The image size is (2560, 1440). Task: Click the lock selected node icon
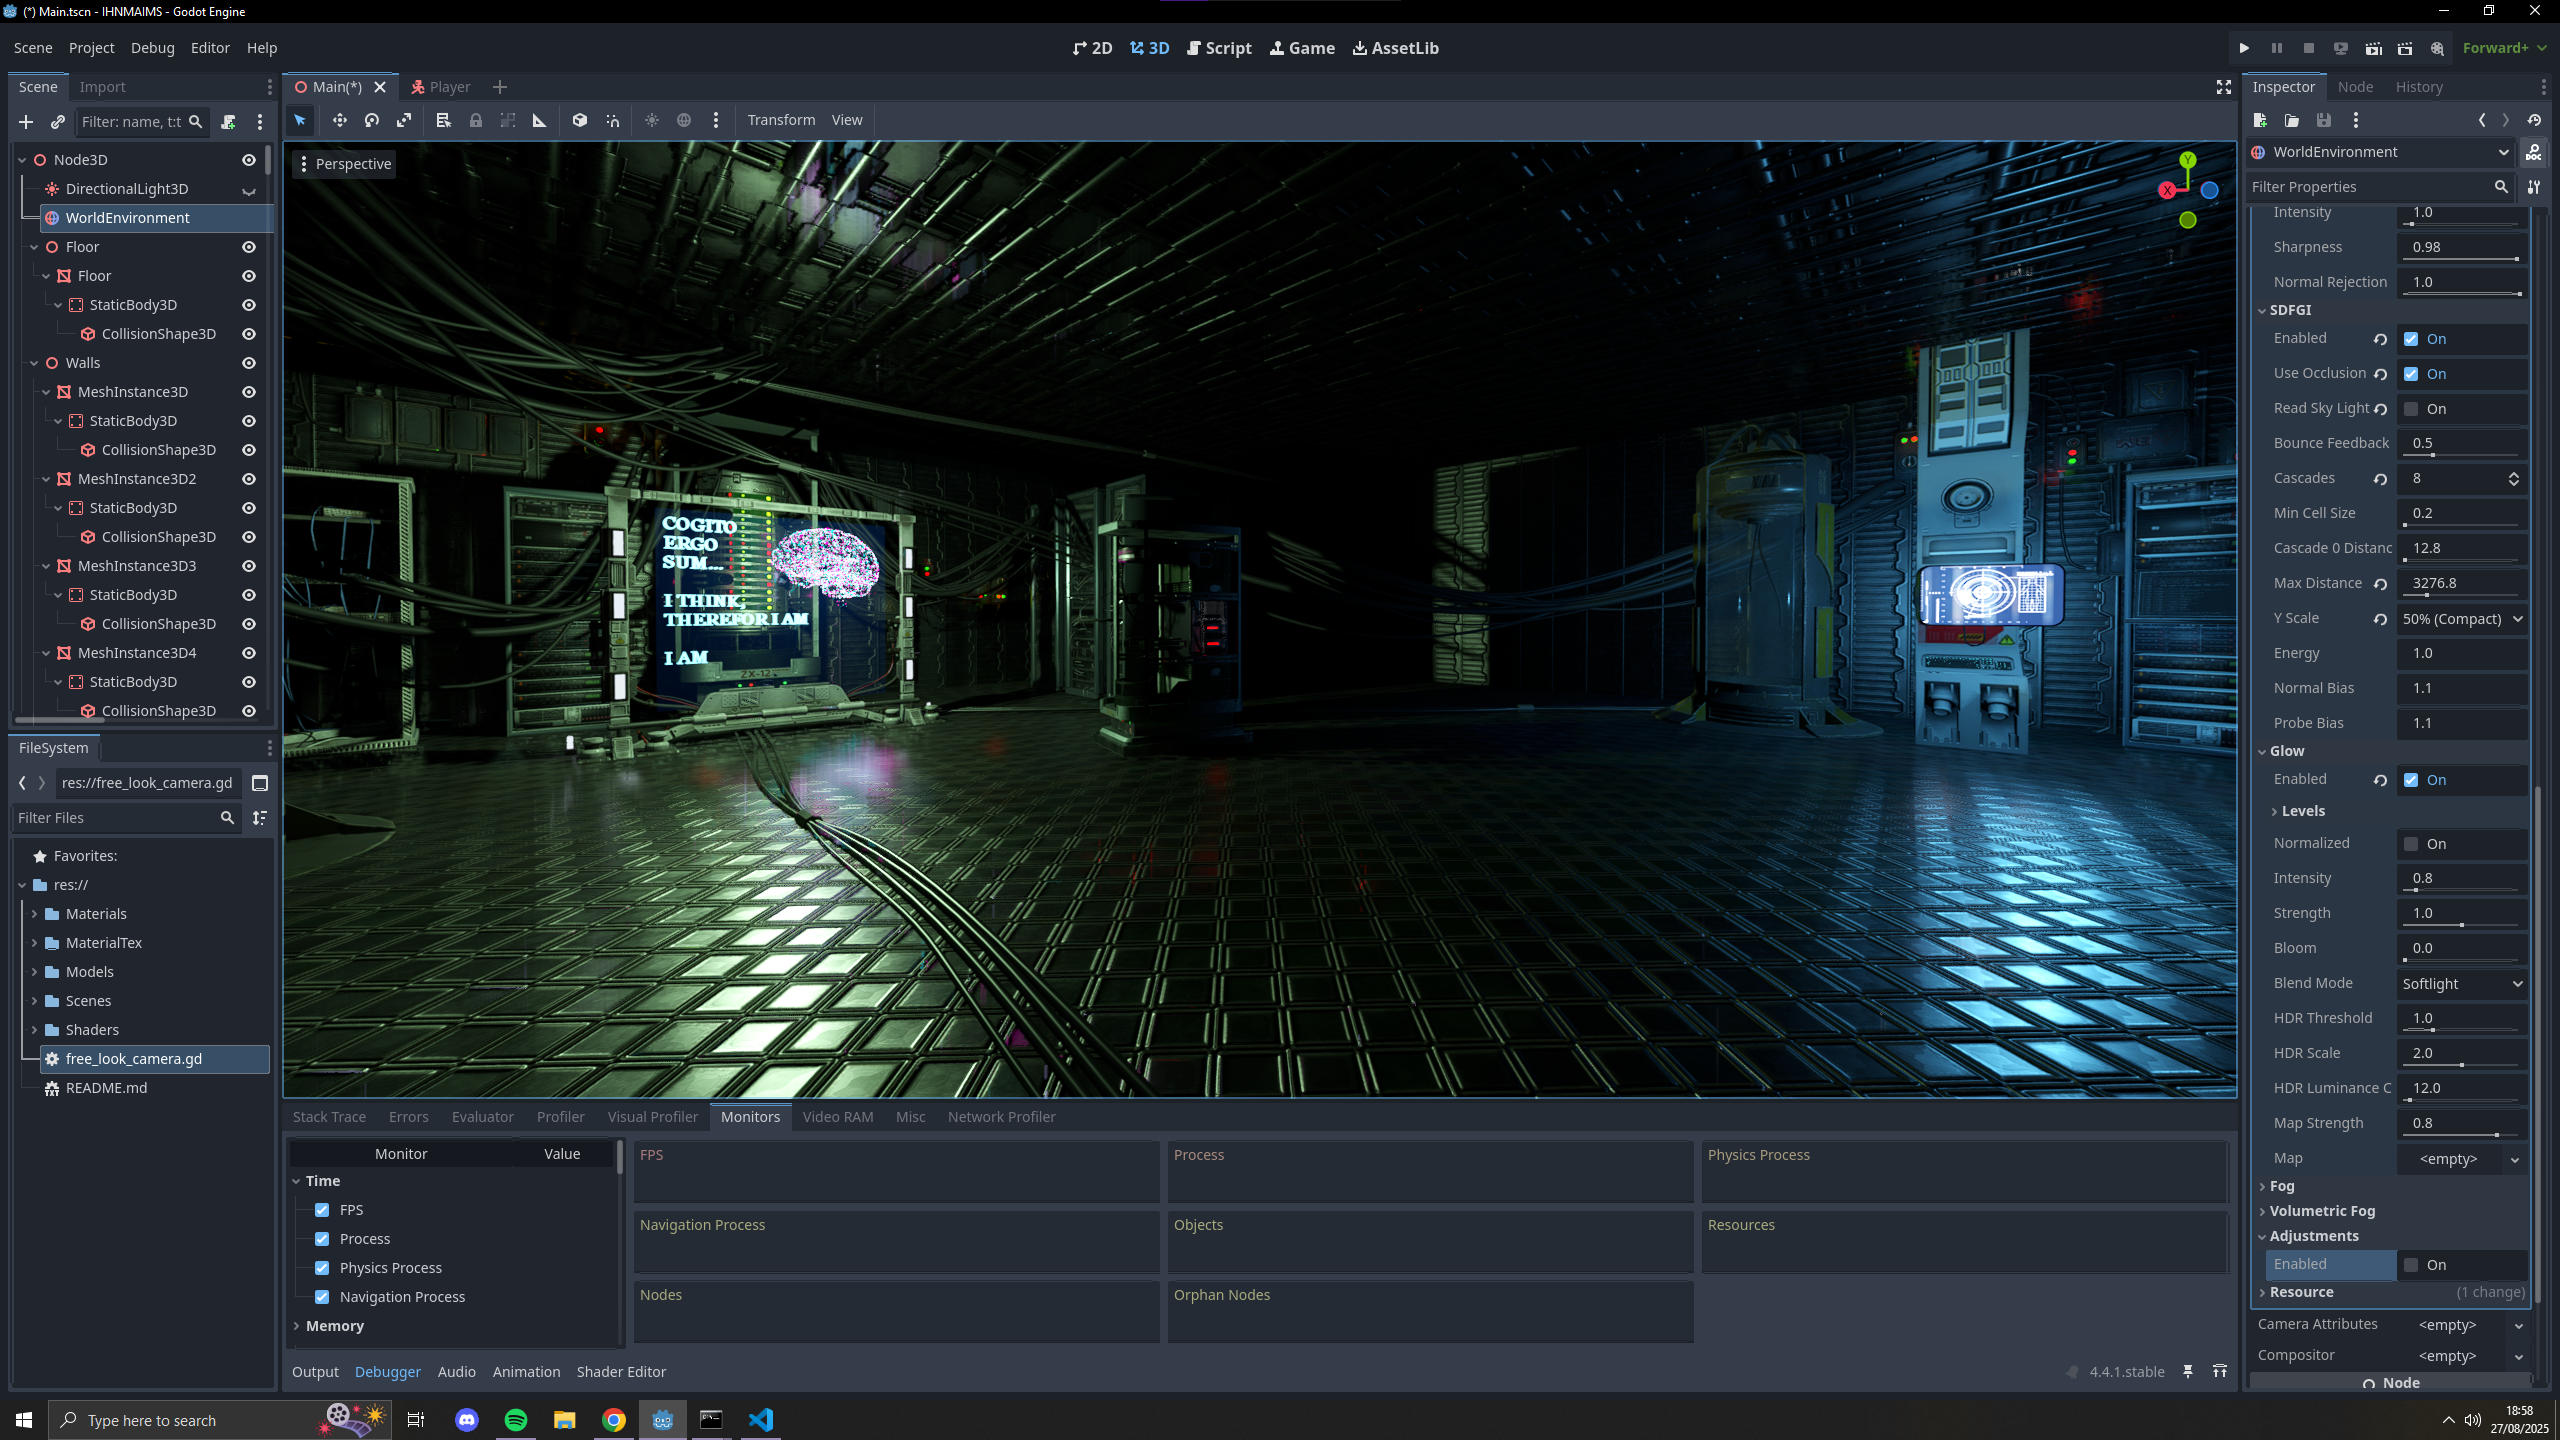(476, 120)
